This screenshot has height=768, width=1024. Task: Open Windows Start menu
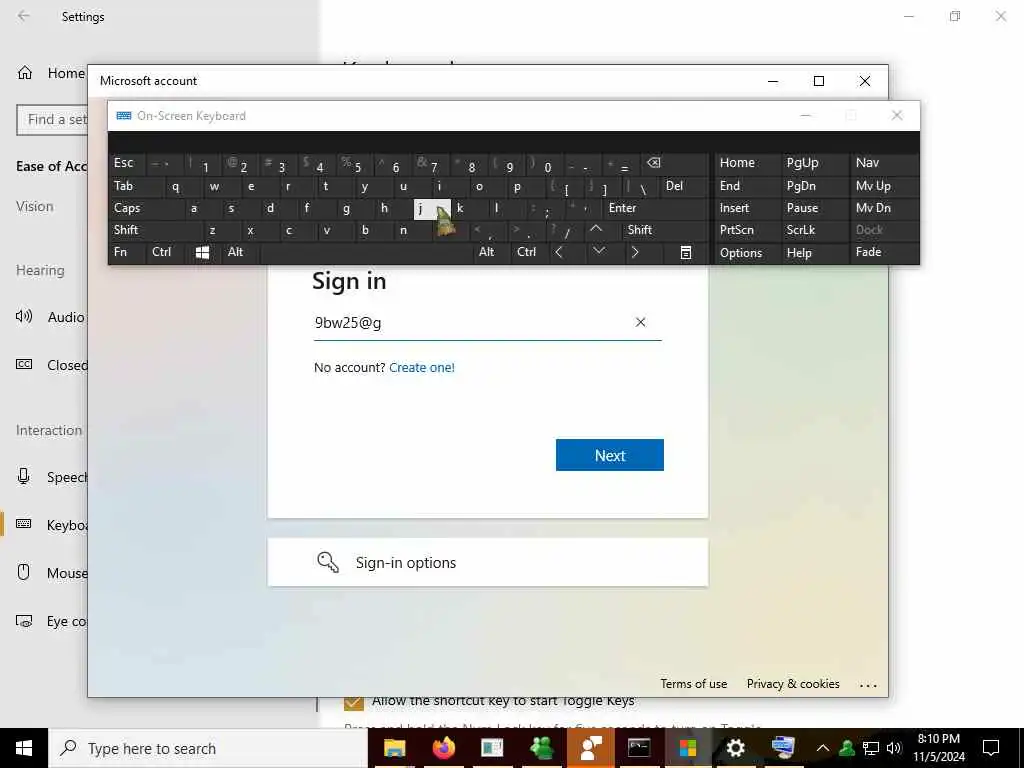[24, 748]
